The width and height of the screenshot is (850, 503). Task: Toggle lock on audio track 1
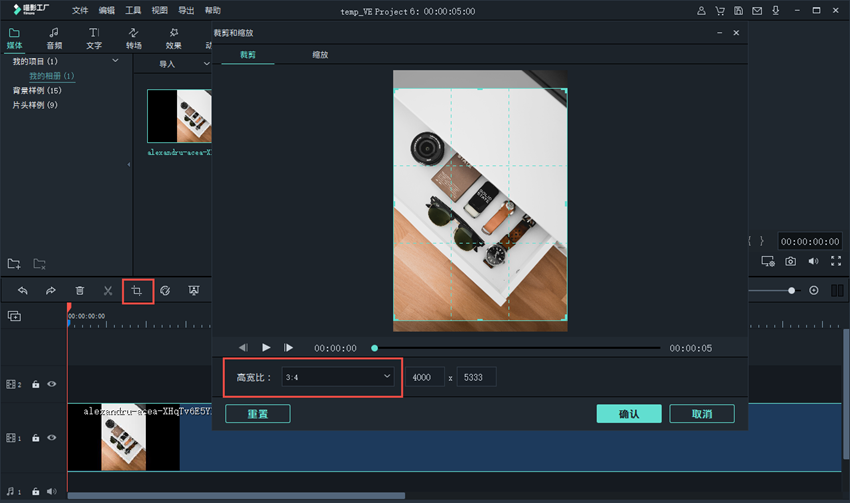click(x=35, y=492)
